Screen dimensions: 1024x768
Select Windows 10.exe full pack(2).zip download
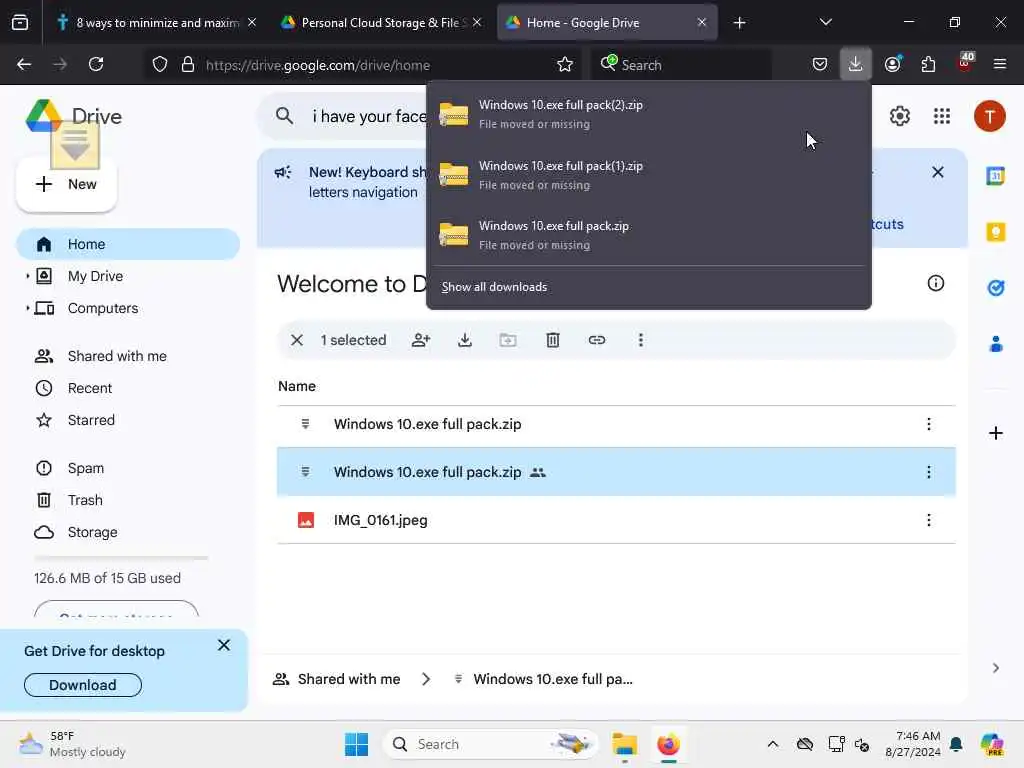click(648, 114)
